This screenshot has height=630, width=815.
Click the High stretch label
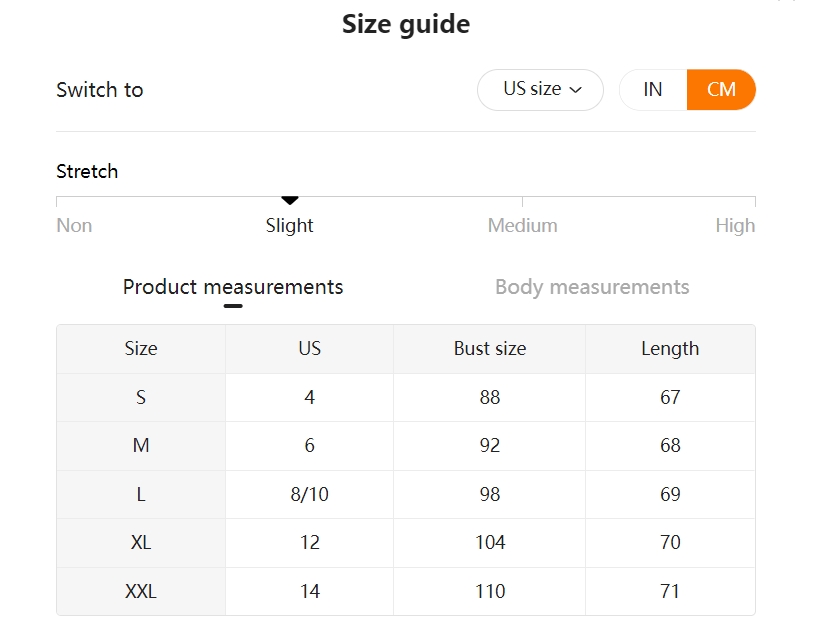point(735,226)
